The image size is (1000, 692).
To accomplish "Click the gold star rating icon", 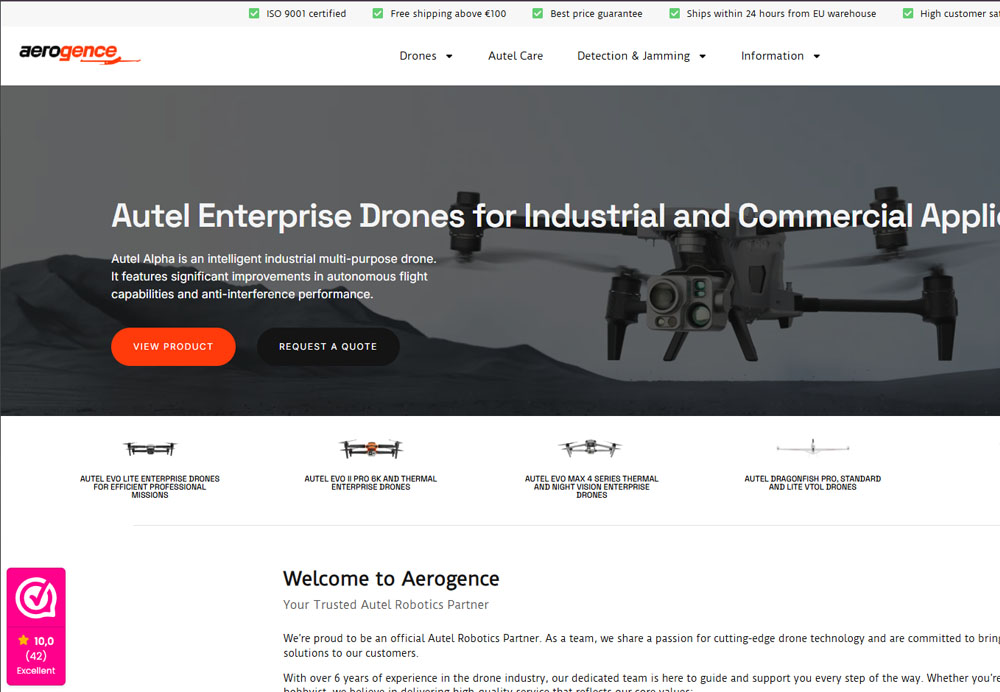I will click(x=24, y=640).
